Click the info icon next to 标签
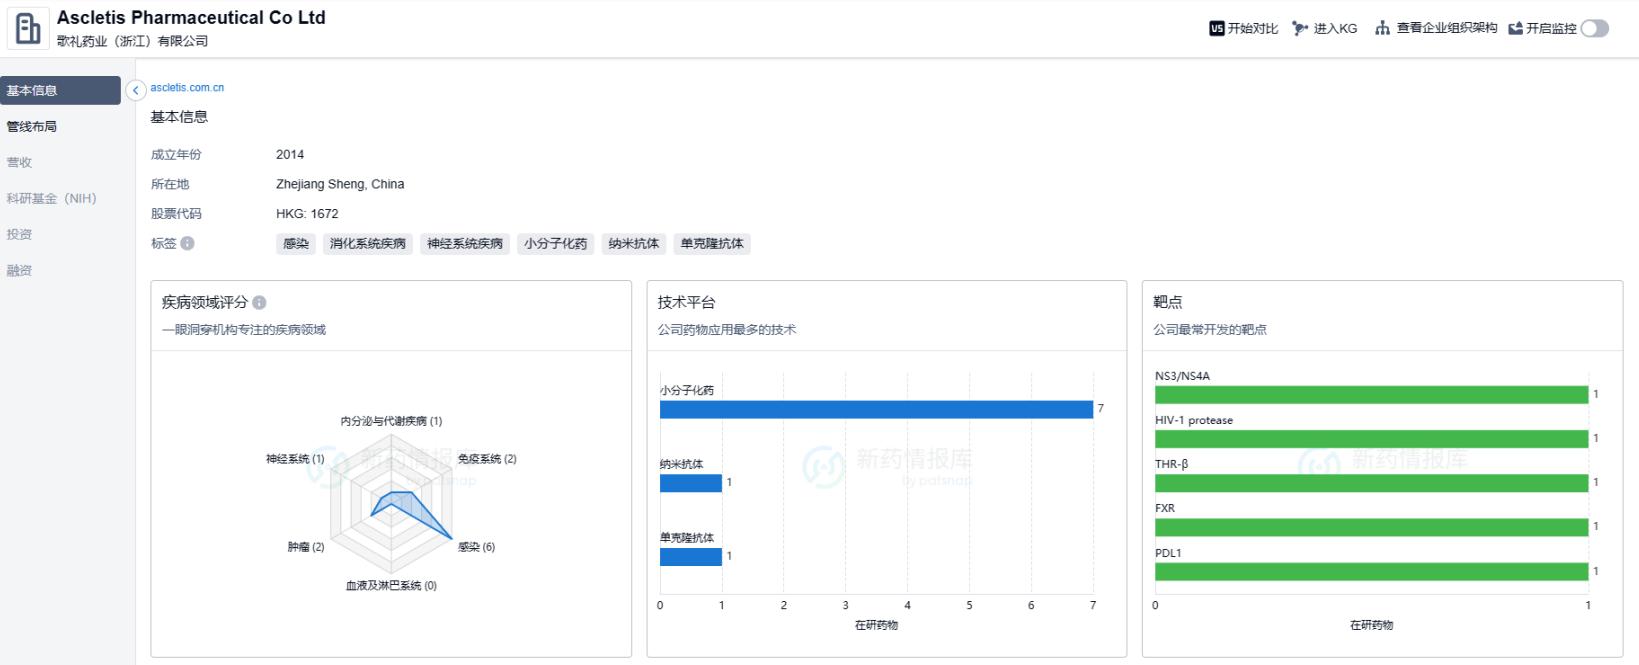1639x665 pixels. click(187, 243)
